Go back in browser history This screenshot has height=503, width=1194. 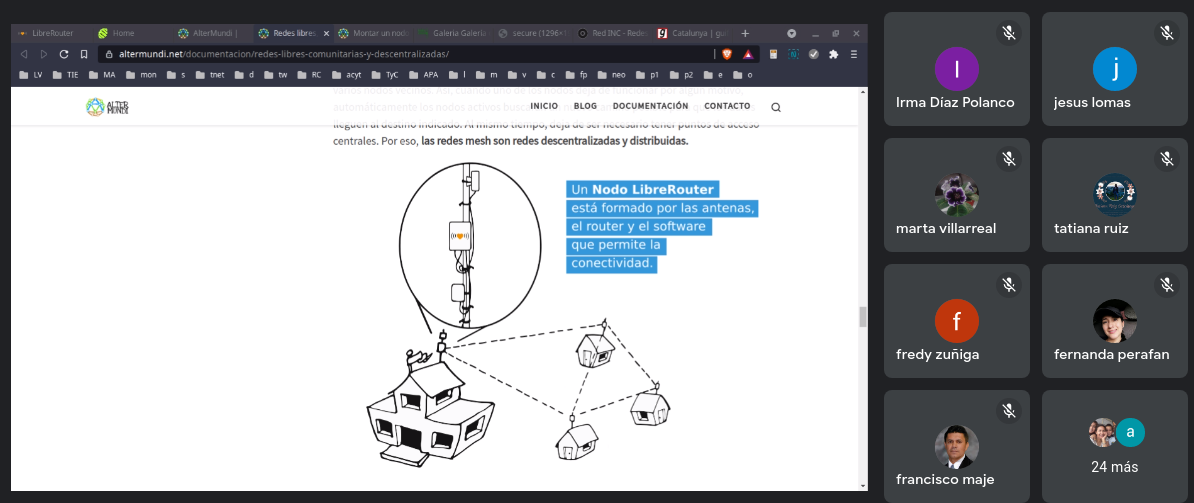[24, 54]
